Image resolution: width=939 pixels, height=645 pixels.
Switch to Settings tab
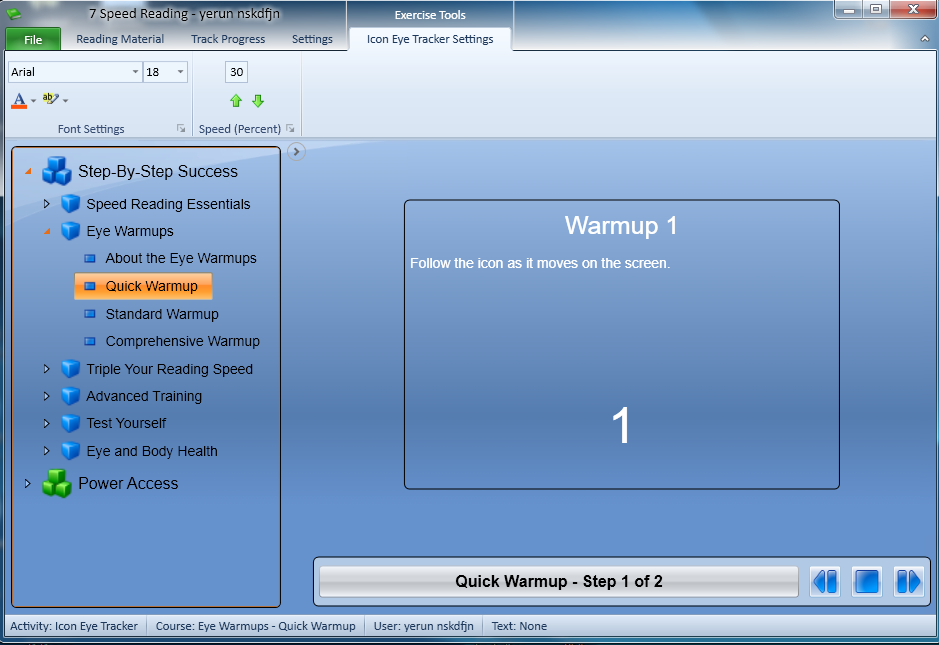point(312,39)
